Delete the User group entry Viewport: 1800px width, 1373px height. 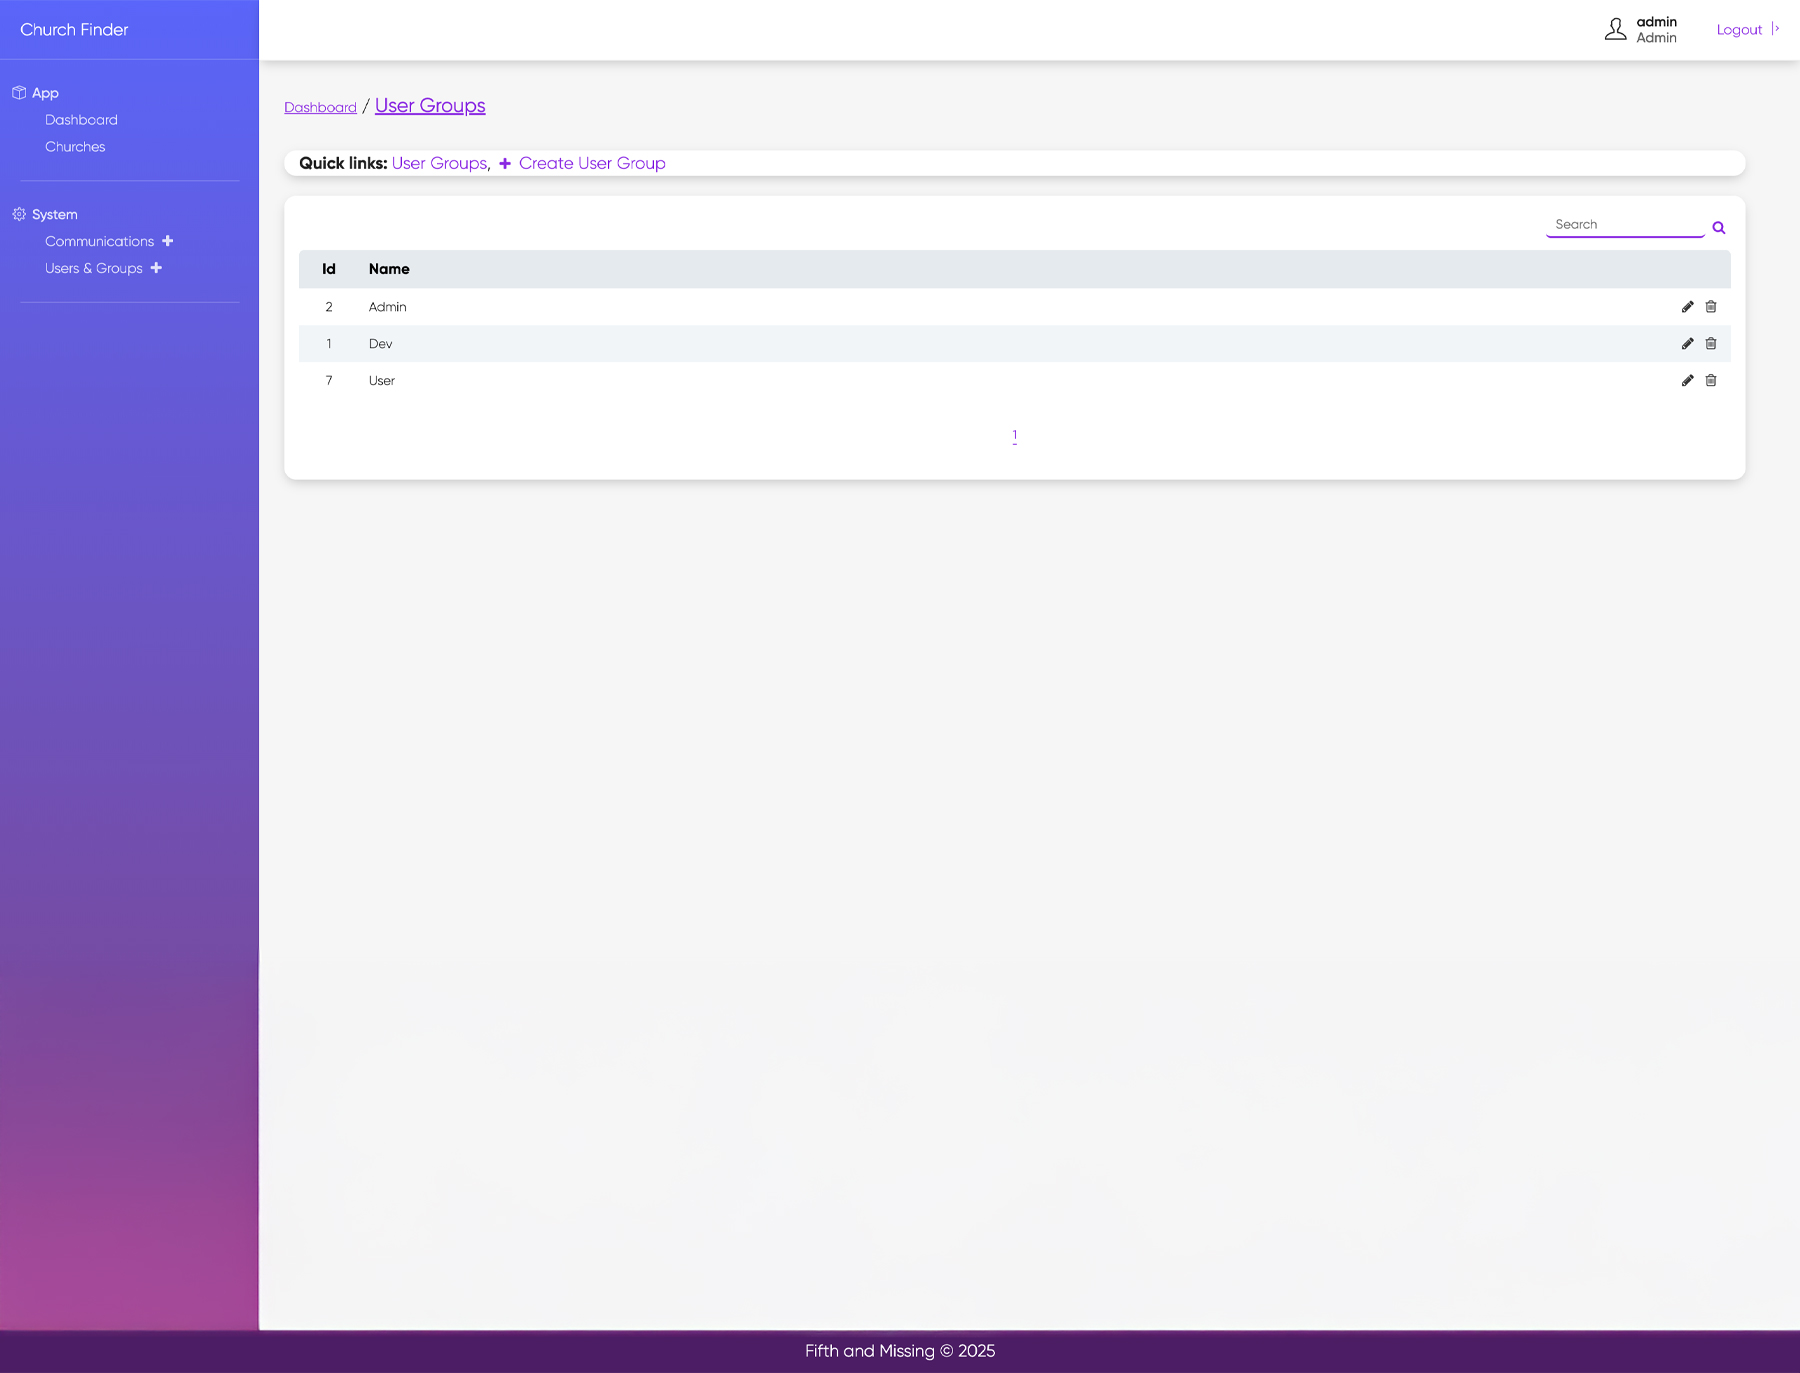click(1711, 380)
